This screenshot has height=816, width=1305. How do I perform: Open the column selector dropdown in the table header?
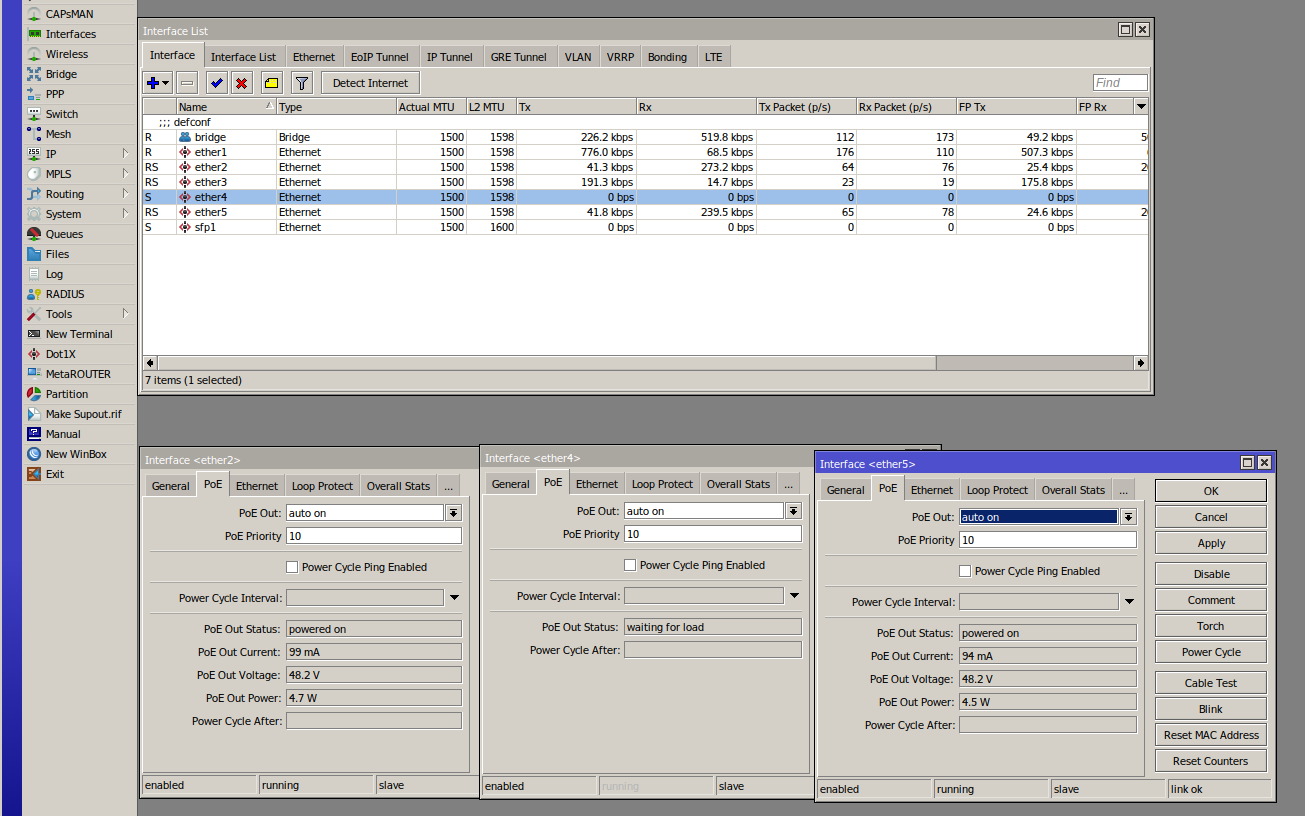coord(1141,106)
